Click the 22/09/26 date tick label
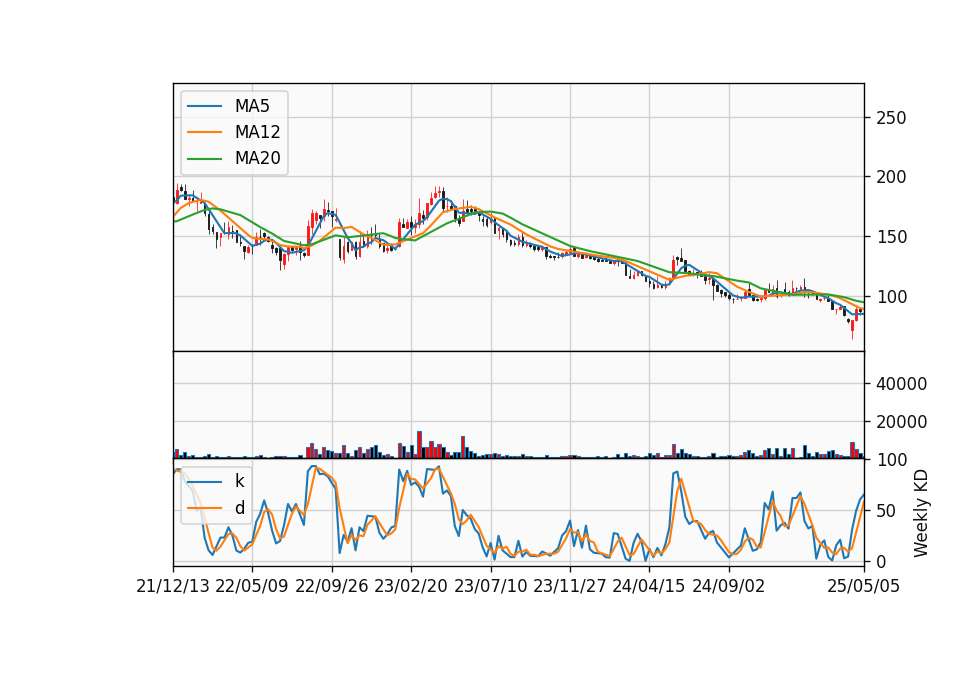 (332, 586)
